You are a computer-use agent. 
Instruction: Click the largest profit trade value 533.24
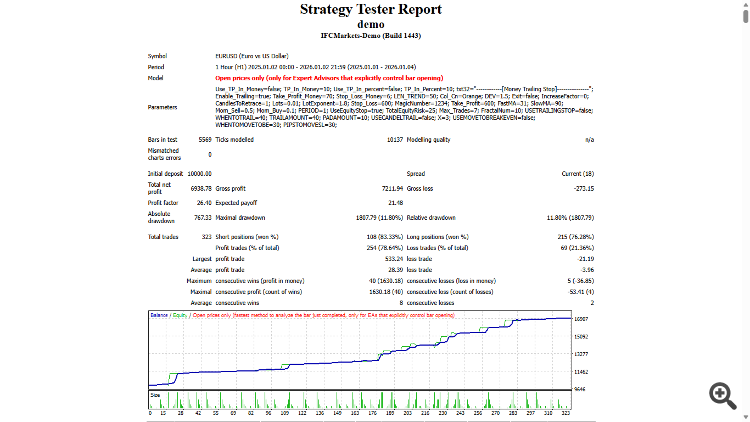(394, 259)
